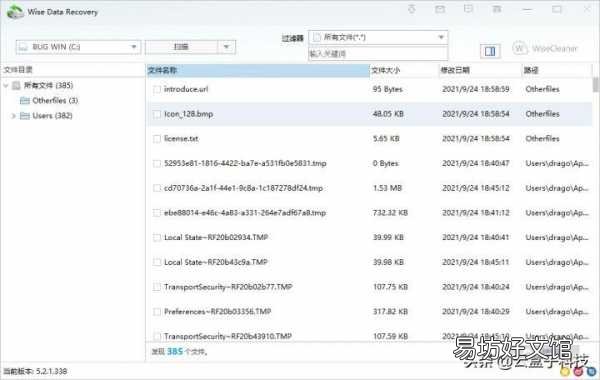Collapse the 所有文件 (385) tree node

(6, 85)
